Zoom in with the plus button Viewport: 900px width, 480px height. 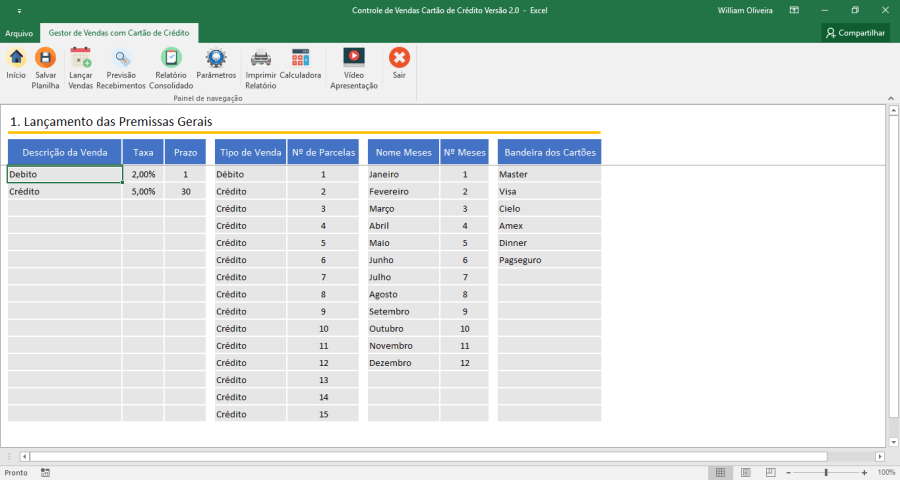coord(864,473)
